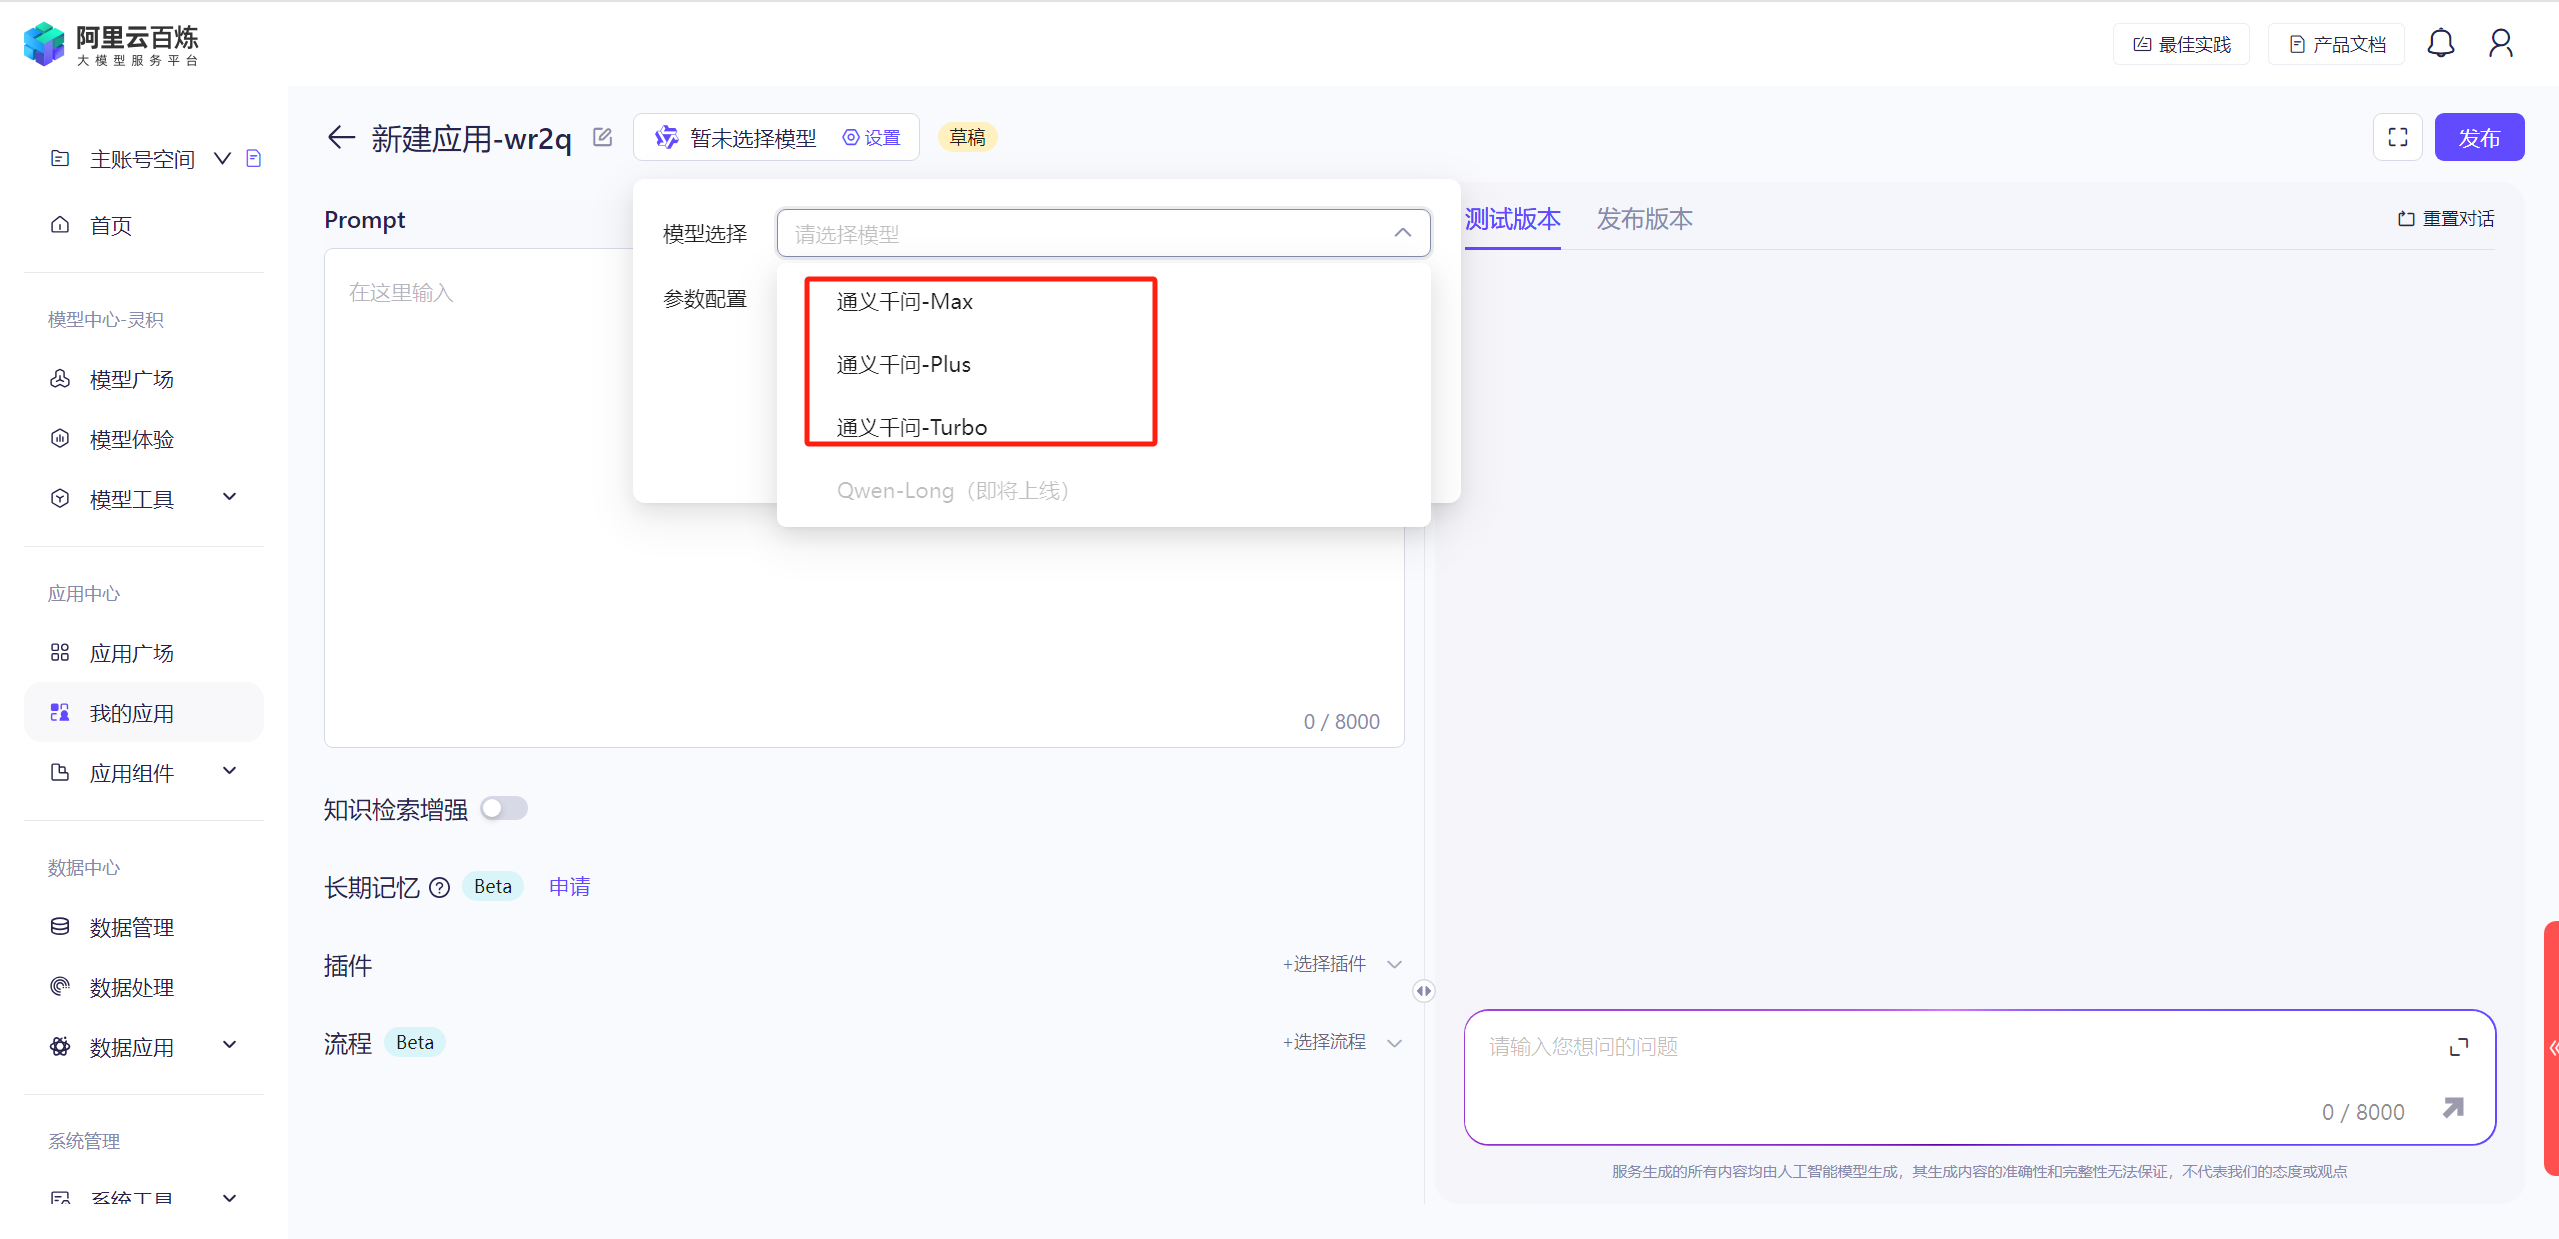Screen dimensions: 2559x1239
Task: Click the 发布 publish button
Action: pos(2478,137)
